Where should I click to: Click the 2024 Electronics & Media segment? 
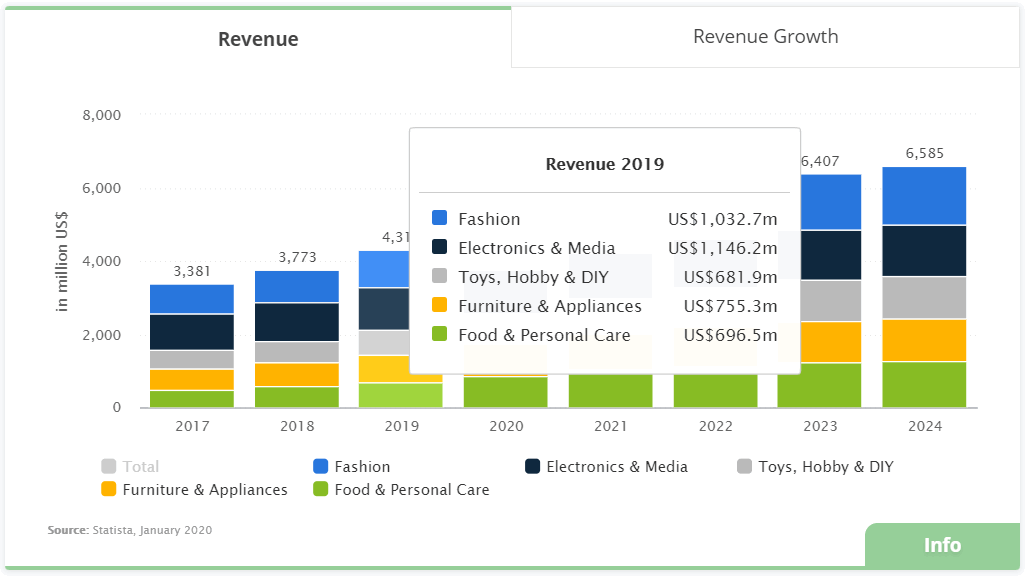[923, 250]
